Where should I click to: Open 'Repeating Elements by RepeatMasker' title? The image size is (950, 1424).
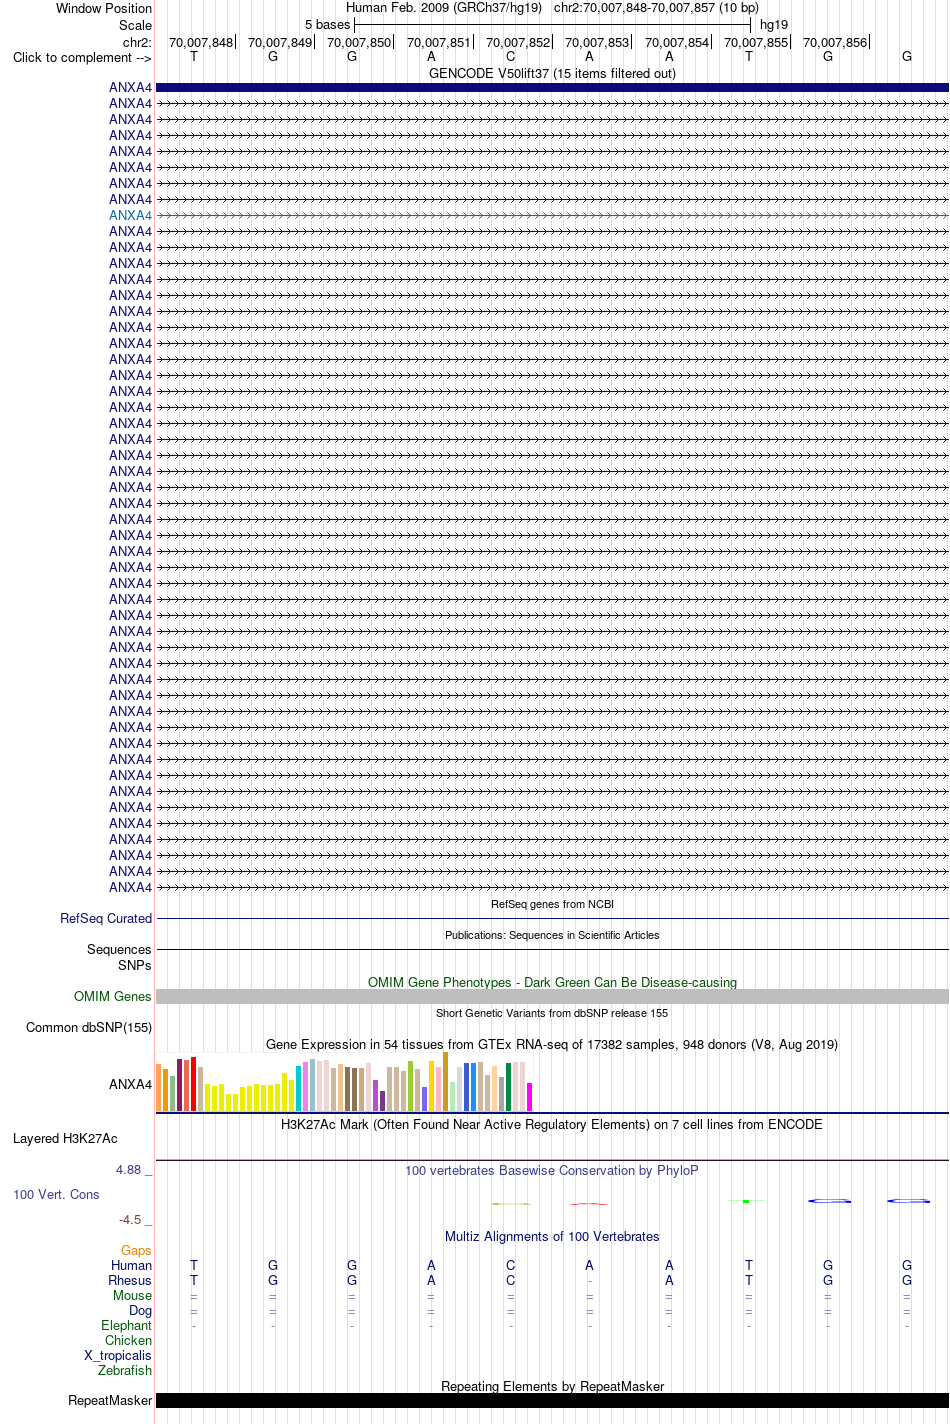[x=552, y=1386]
